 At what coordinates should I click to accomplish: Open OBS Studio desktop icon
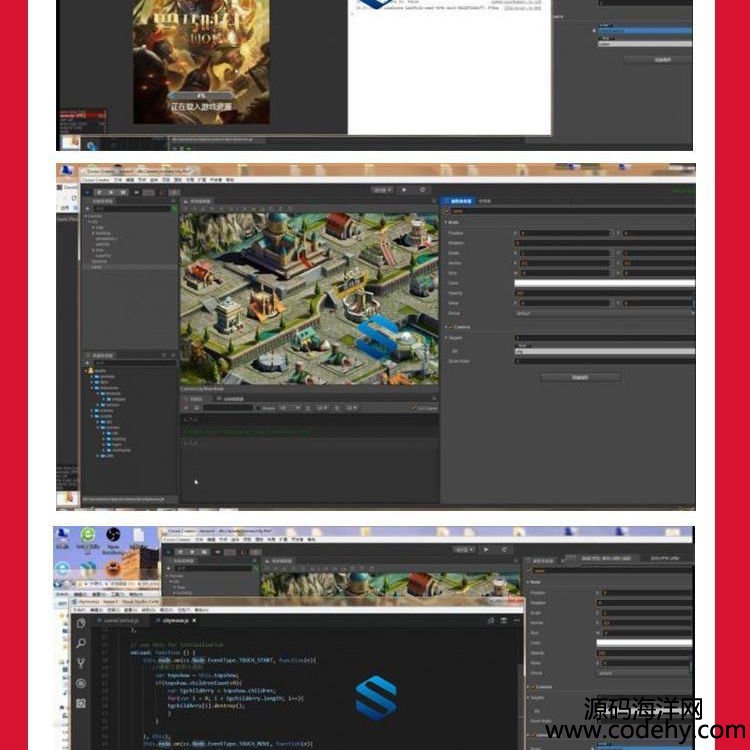113,538
